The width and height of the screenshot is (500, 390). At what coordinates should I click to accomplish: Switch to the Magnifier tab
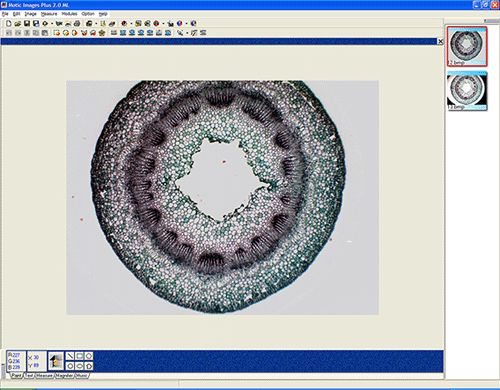(64, 375)
